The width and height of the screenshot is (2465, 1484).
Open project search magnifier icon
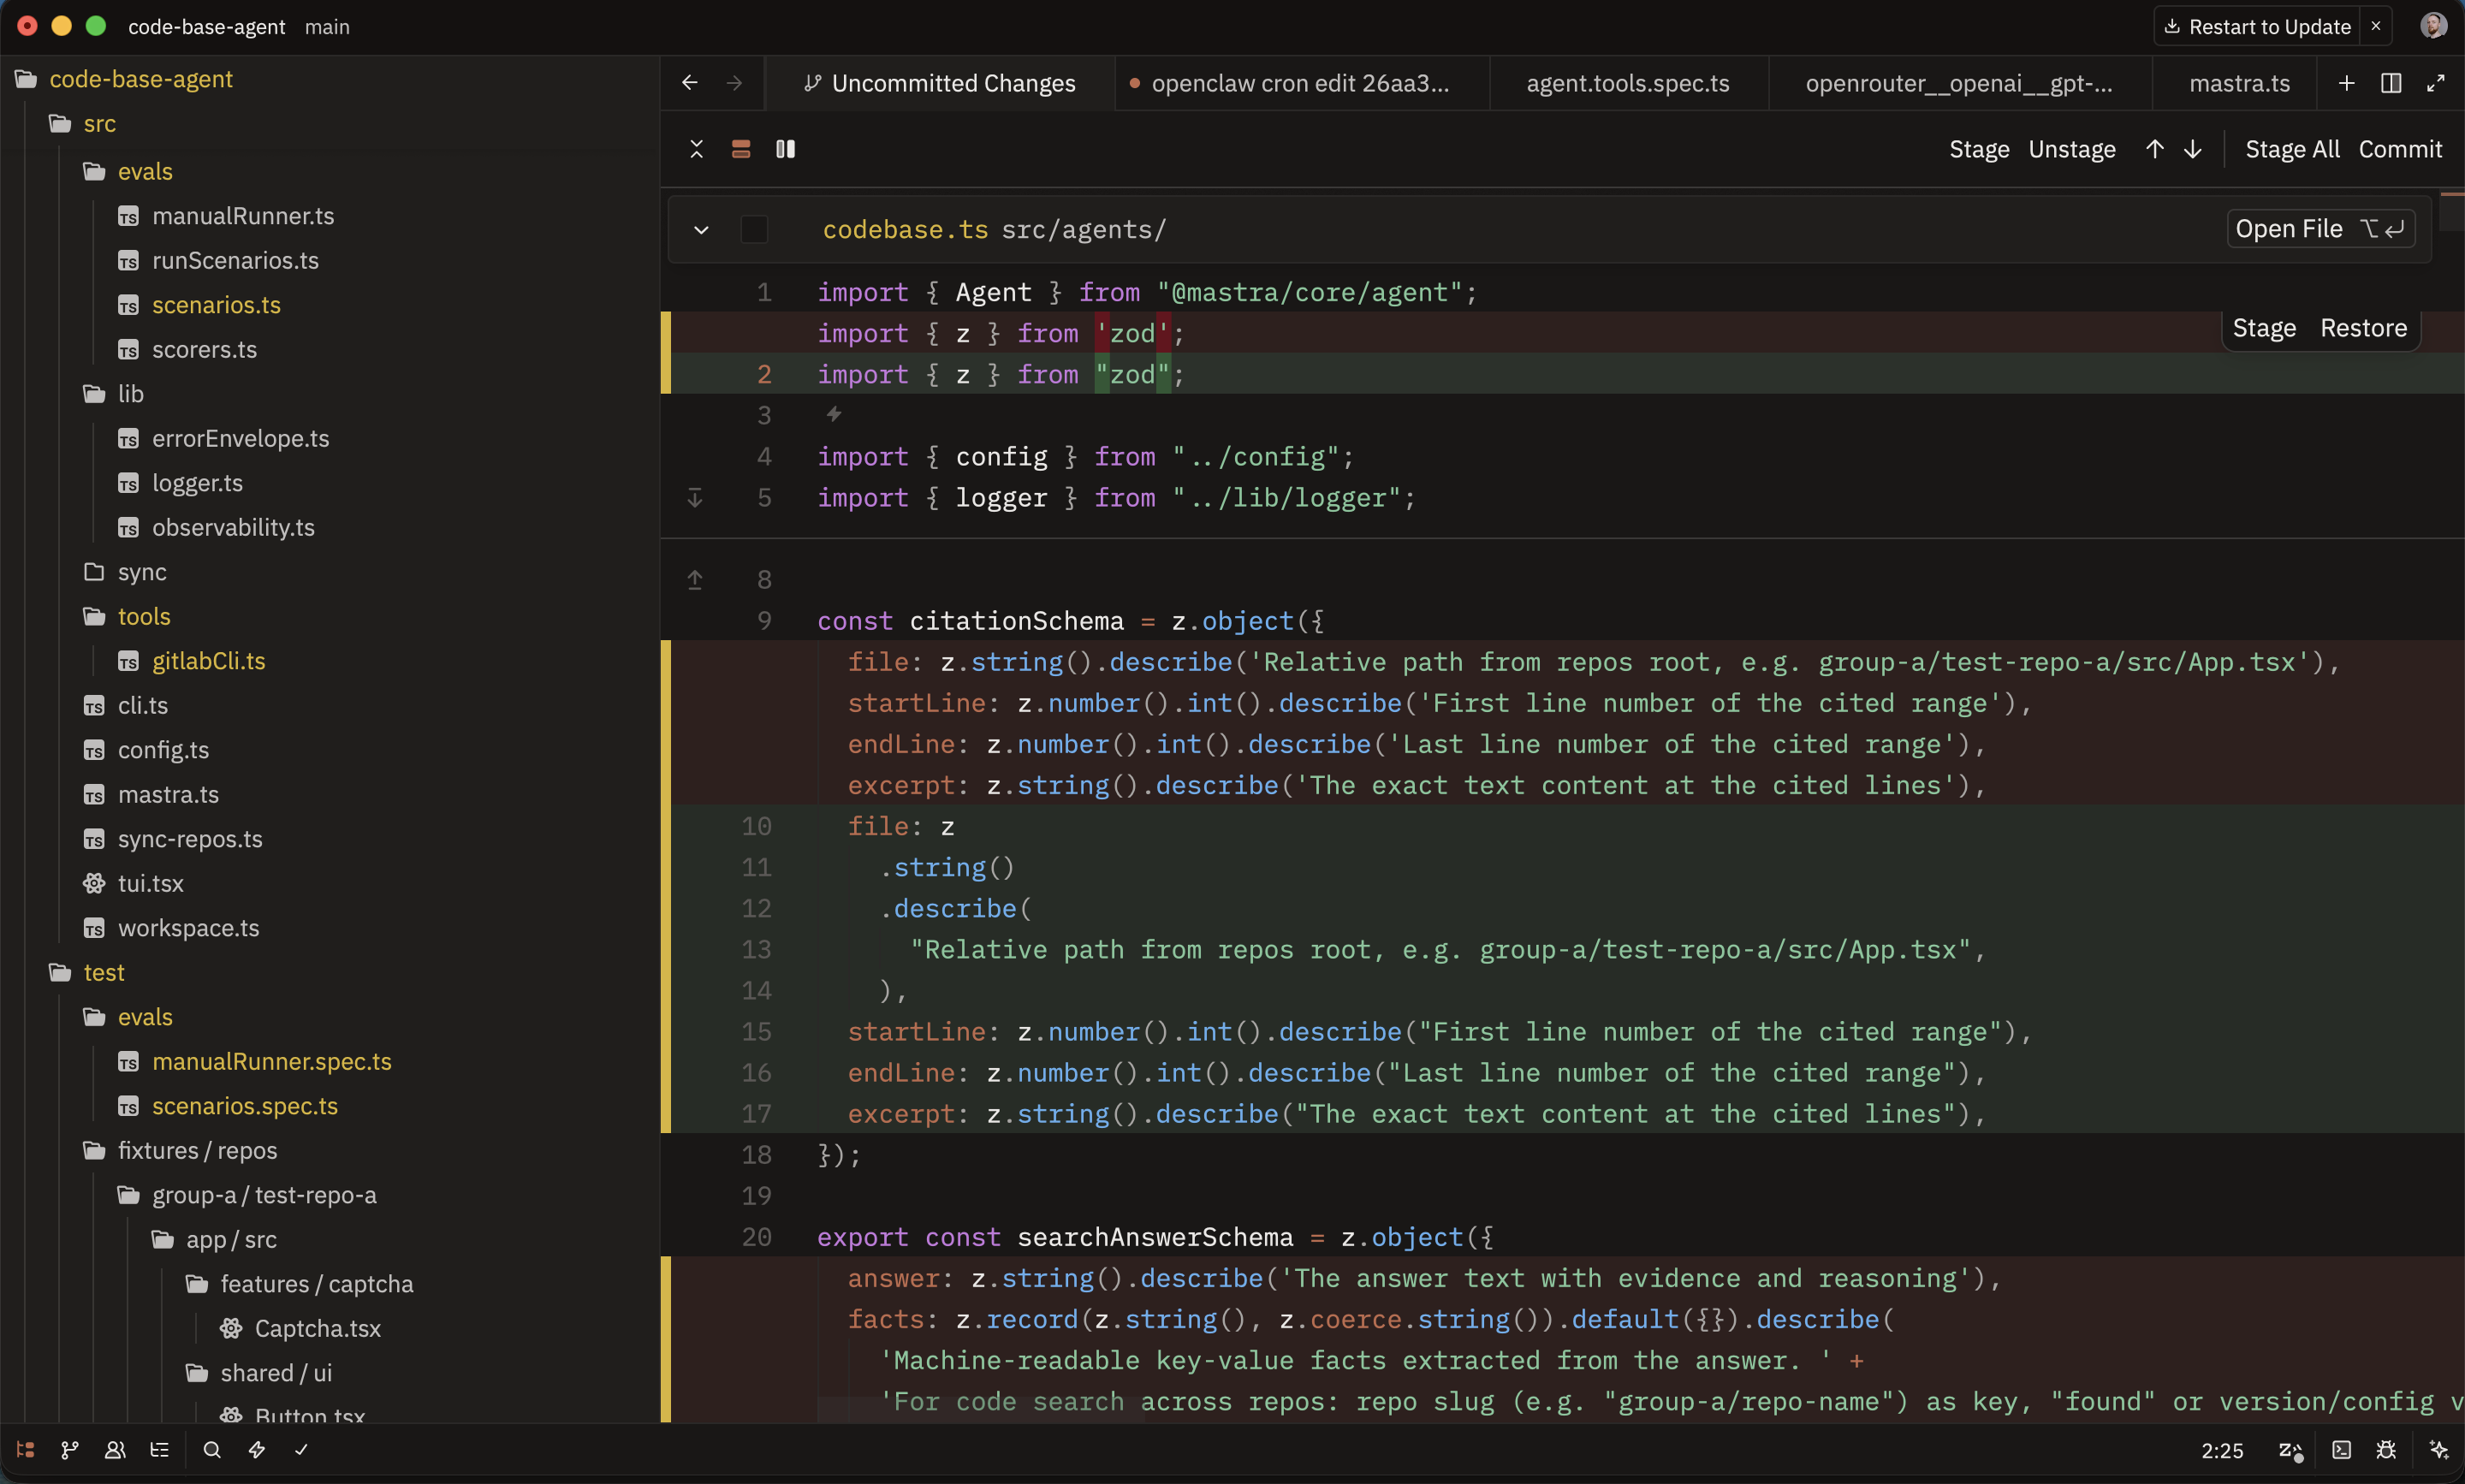pyautogui.click(x=212, y=1450)
